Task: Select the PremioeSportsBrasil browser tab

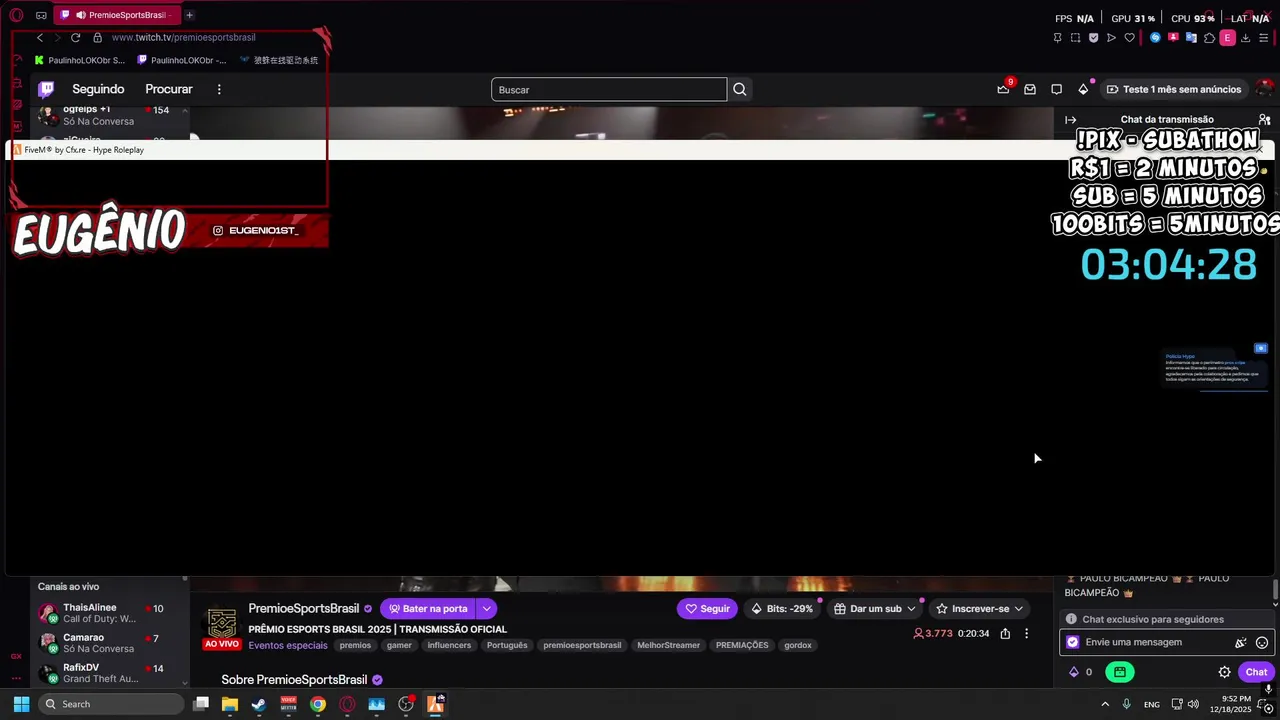Action: pos(118,15)
